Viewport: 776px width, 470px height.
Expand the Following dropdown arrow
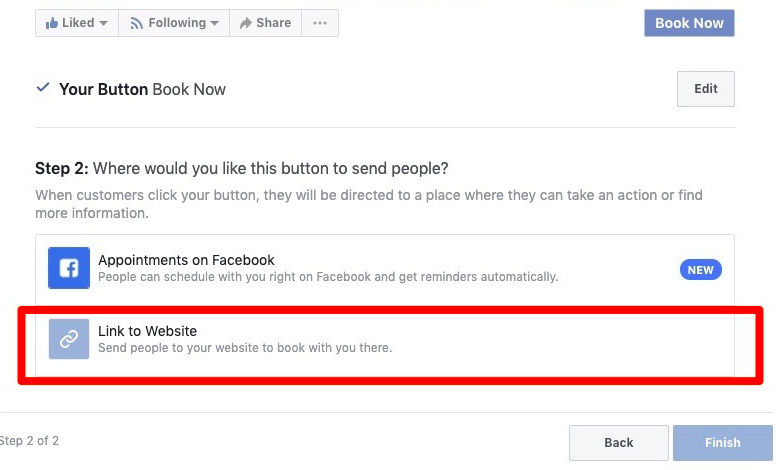[x=214, y=23]
